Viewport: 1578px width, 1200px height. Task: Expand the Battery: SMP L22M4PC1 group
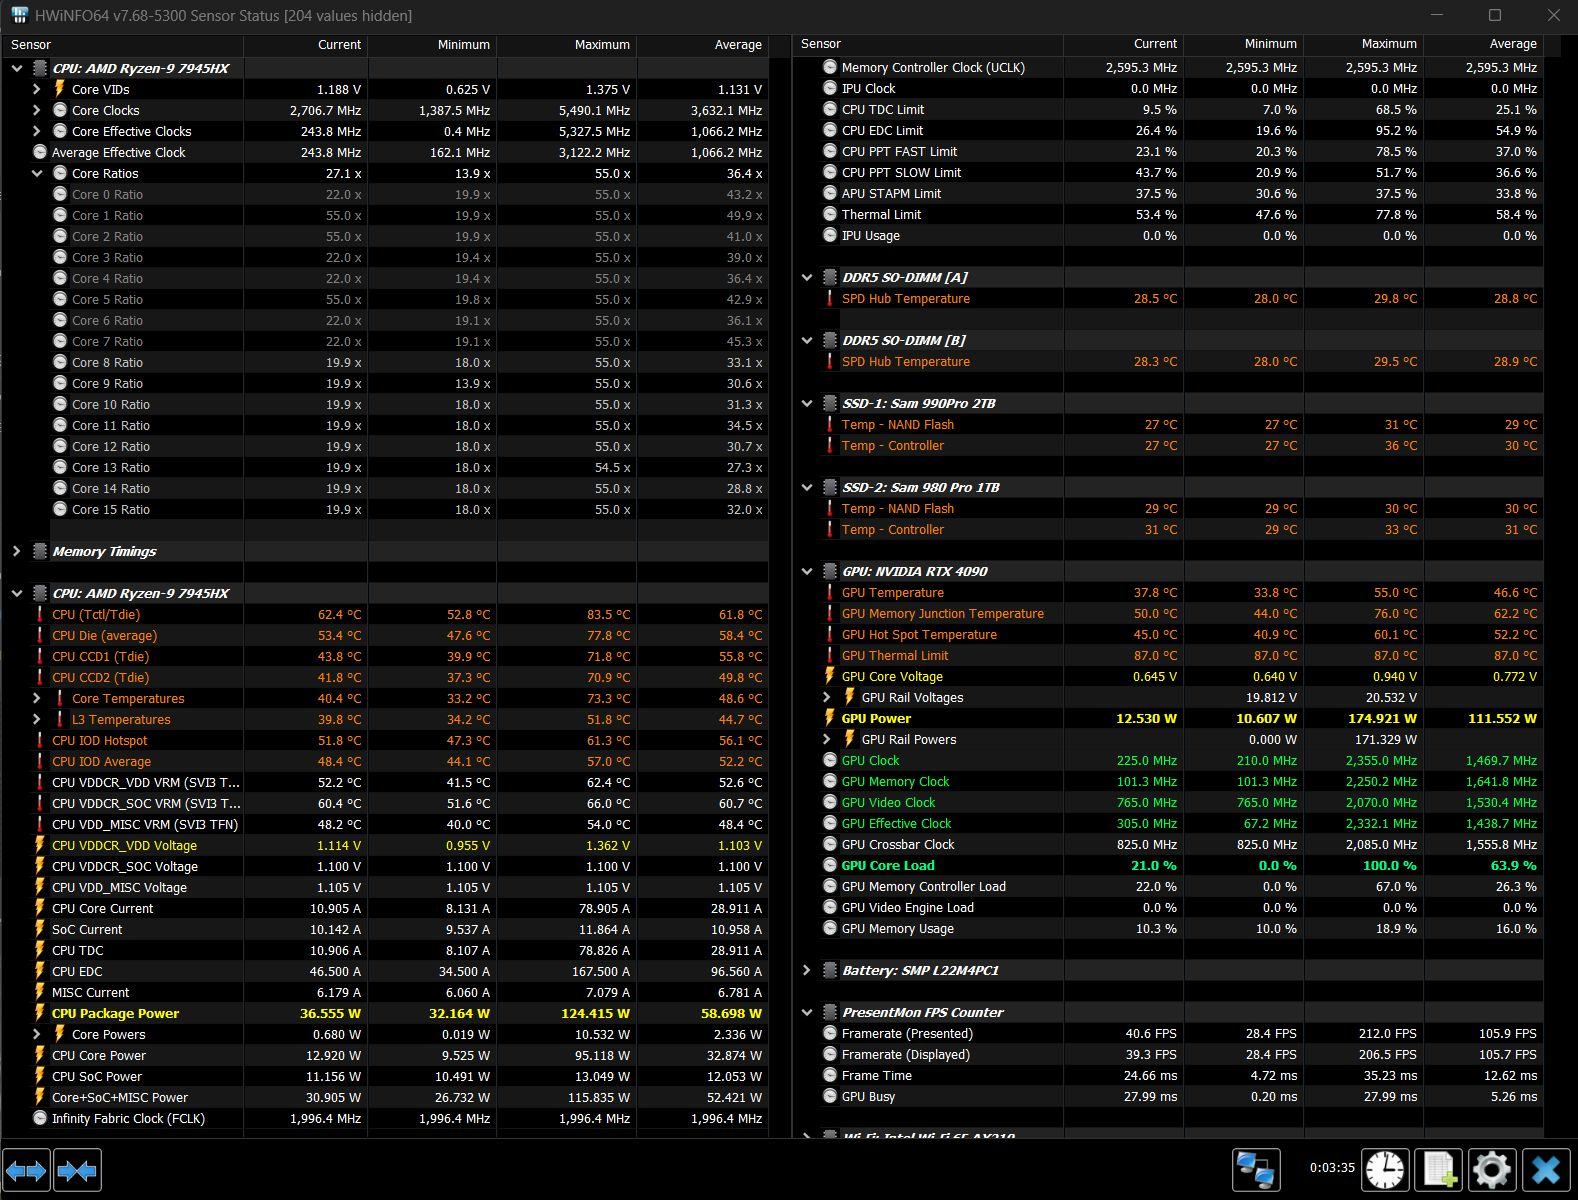tap(807, 970)
